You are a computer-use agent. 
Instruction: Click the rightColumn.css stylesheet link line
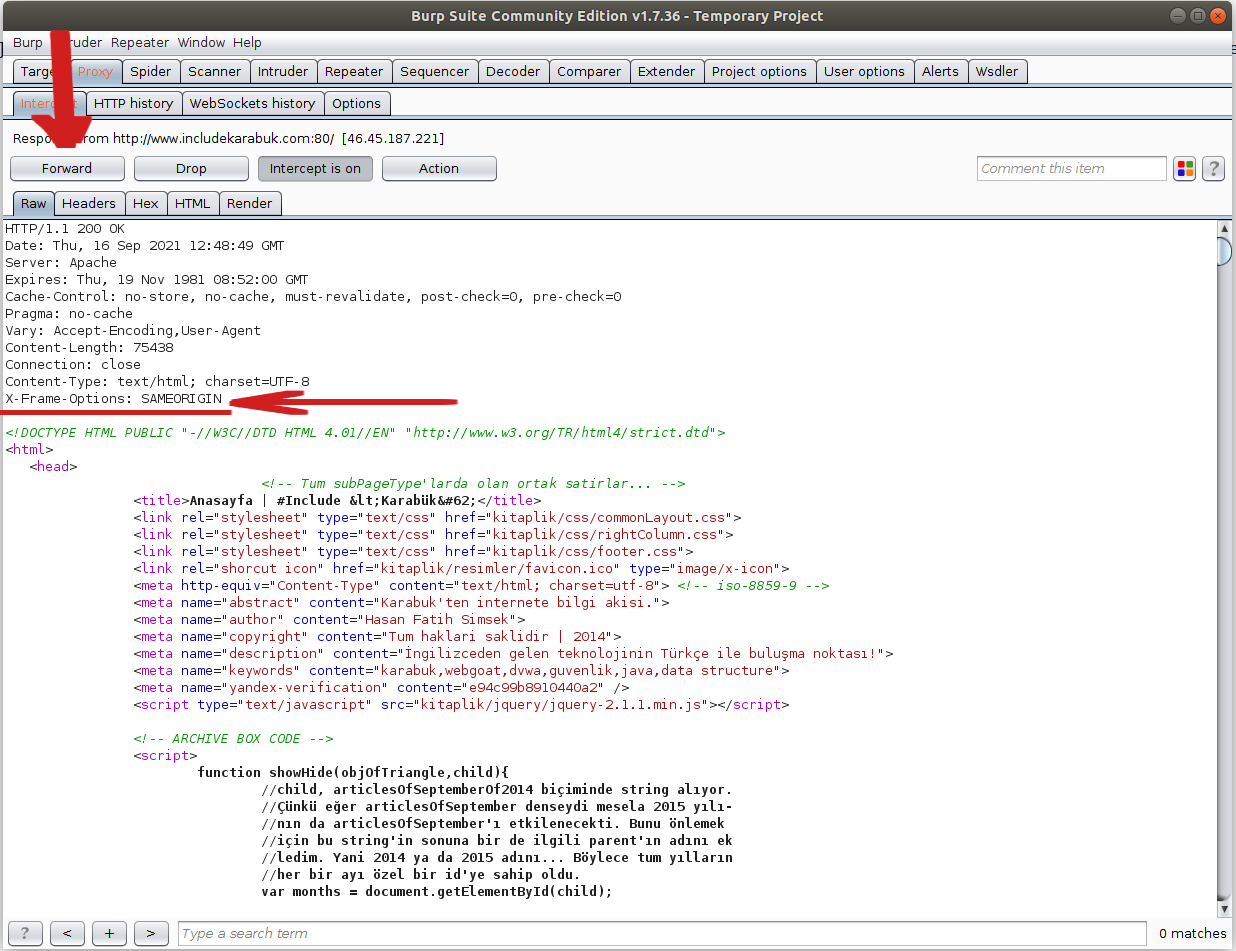point(433,535)
